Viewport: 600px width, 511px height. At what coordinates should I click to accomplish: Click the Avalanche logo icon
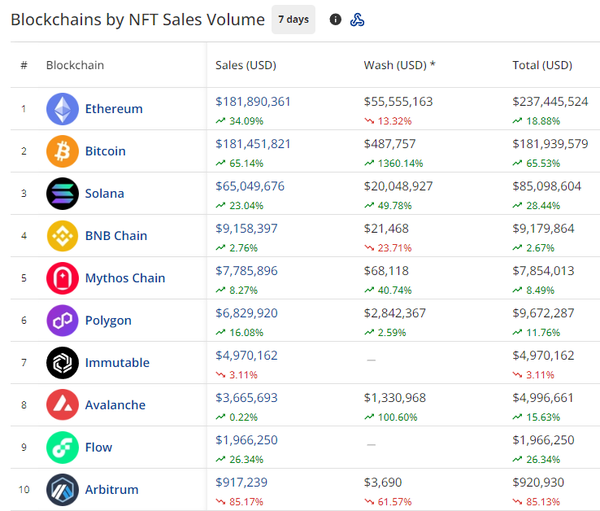[x=62, y=405]
